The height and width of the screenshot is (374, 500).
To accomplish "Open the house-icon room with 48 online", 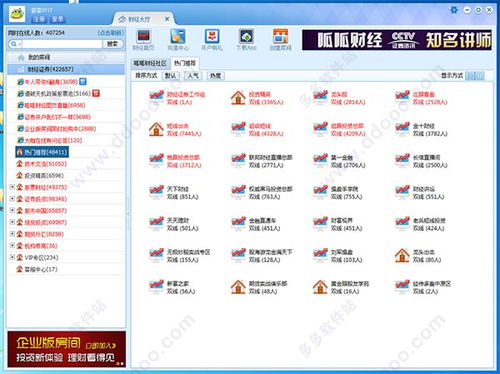I will (x=259, y=287).
